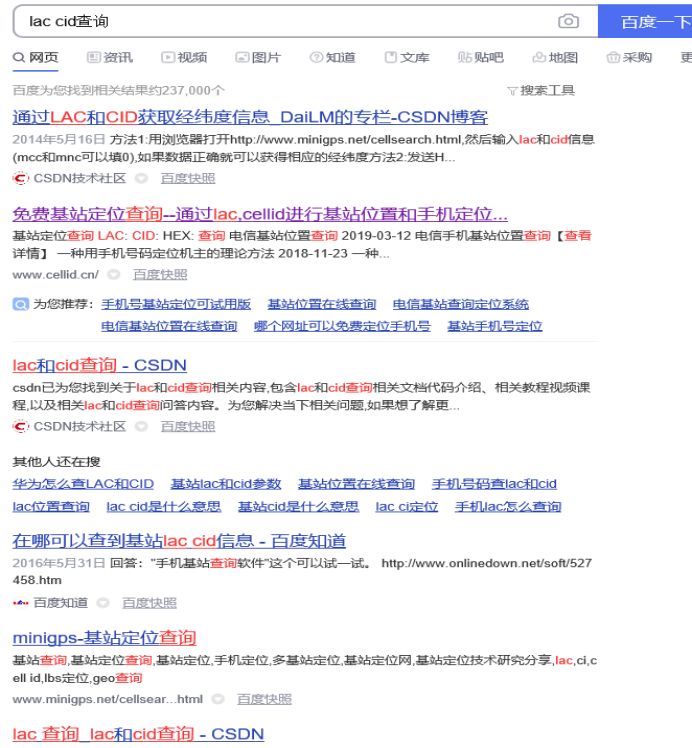Open 百度快照 for the minigps result
The width and height of the screenshot is (692, 748).
tap(264, 699)
